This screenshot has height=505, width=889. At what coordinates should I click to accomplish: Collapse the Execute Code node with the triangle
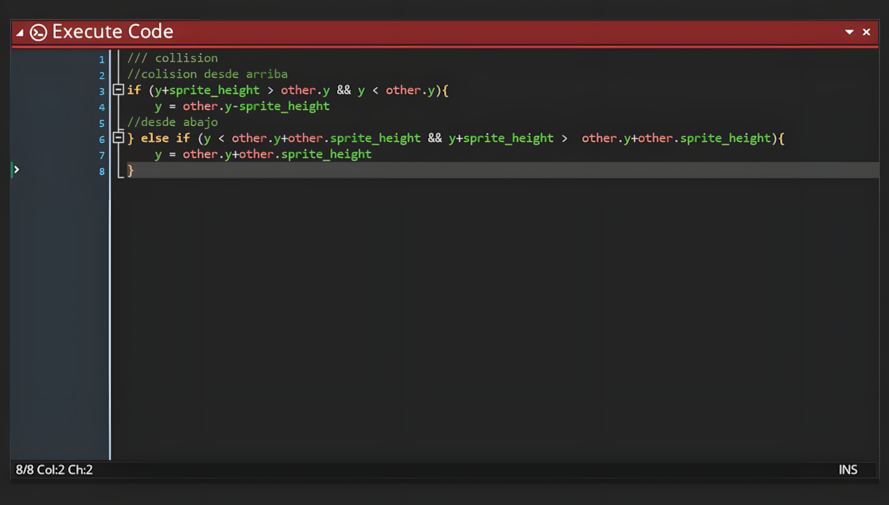click(x=20, y=33)
